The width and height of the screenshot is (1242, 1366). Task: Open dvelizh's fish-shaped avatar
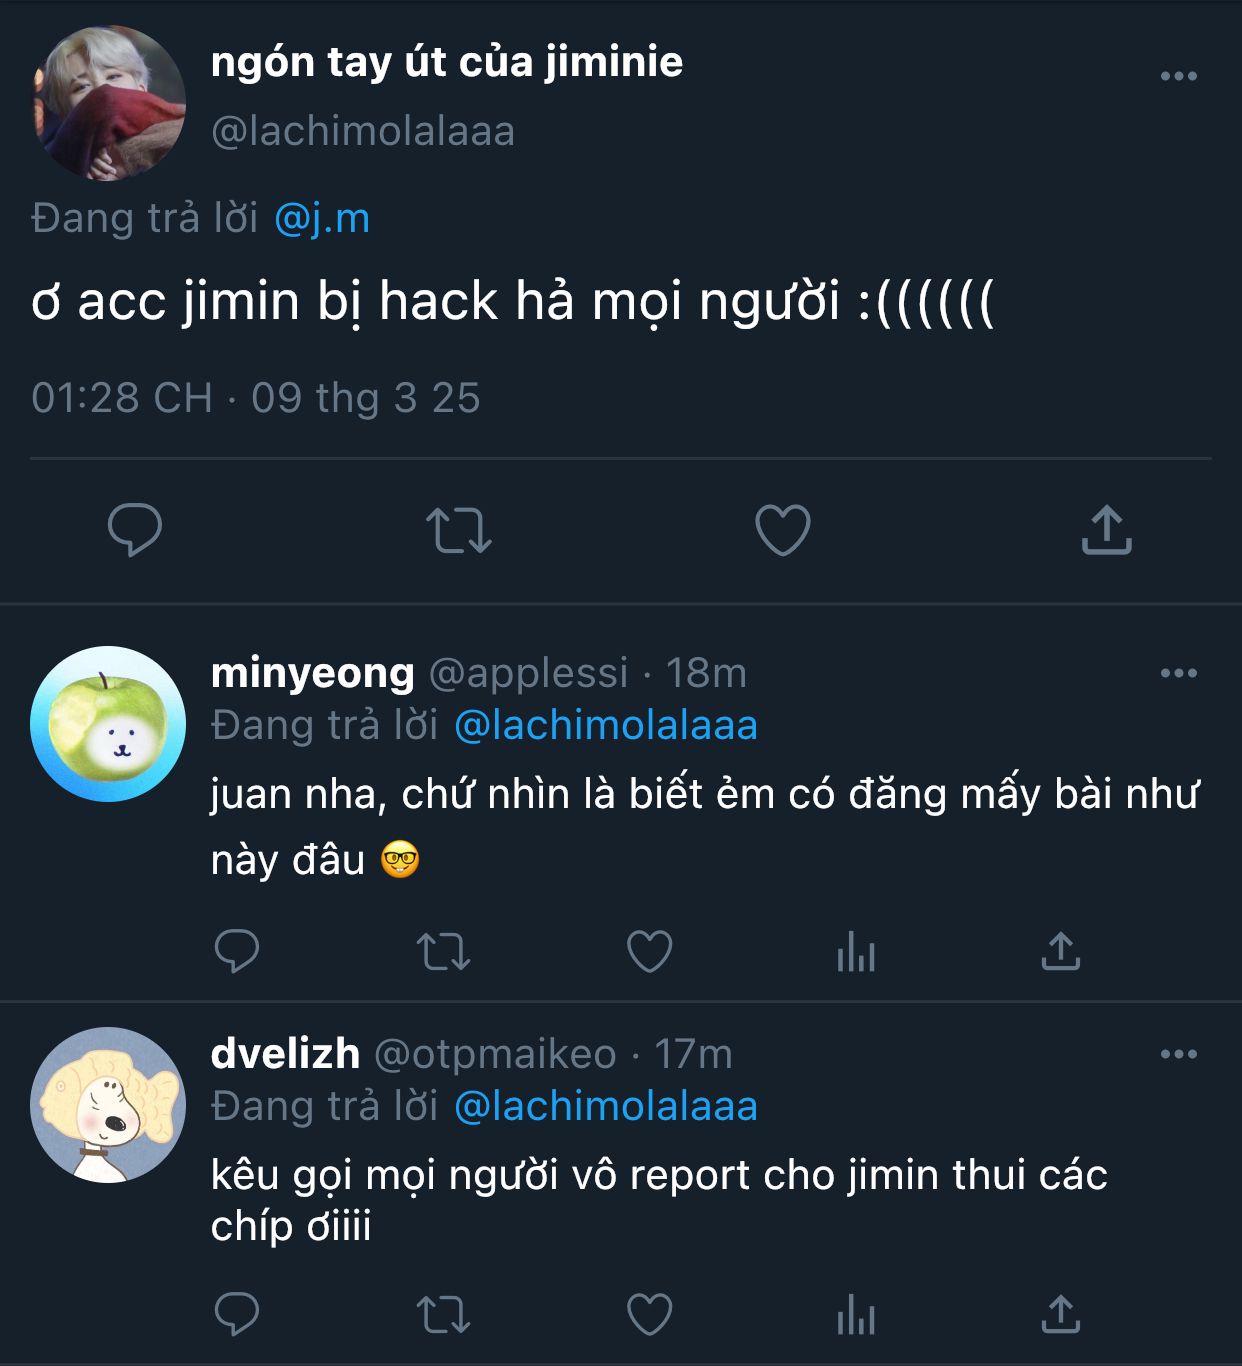(108, 1105)
